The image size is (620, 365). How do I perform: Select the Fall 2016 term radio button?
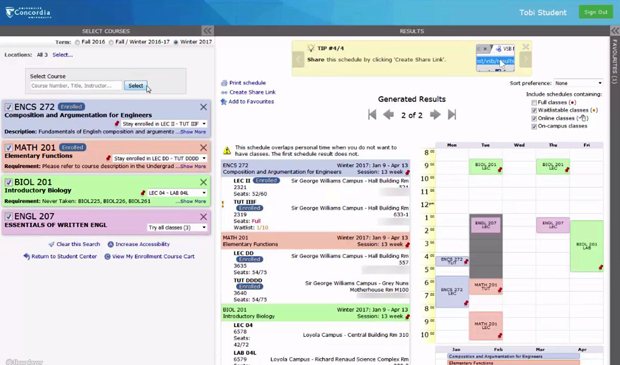click(78, 42)
